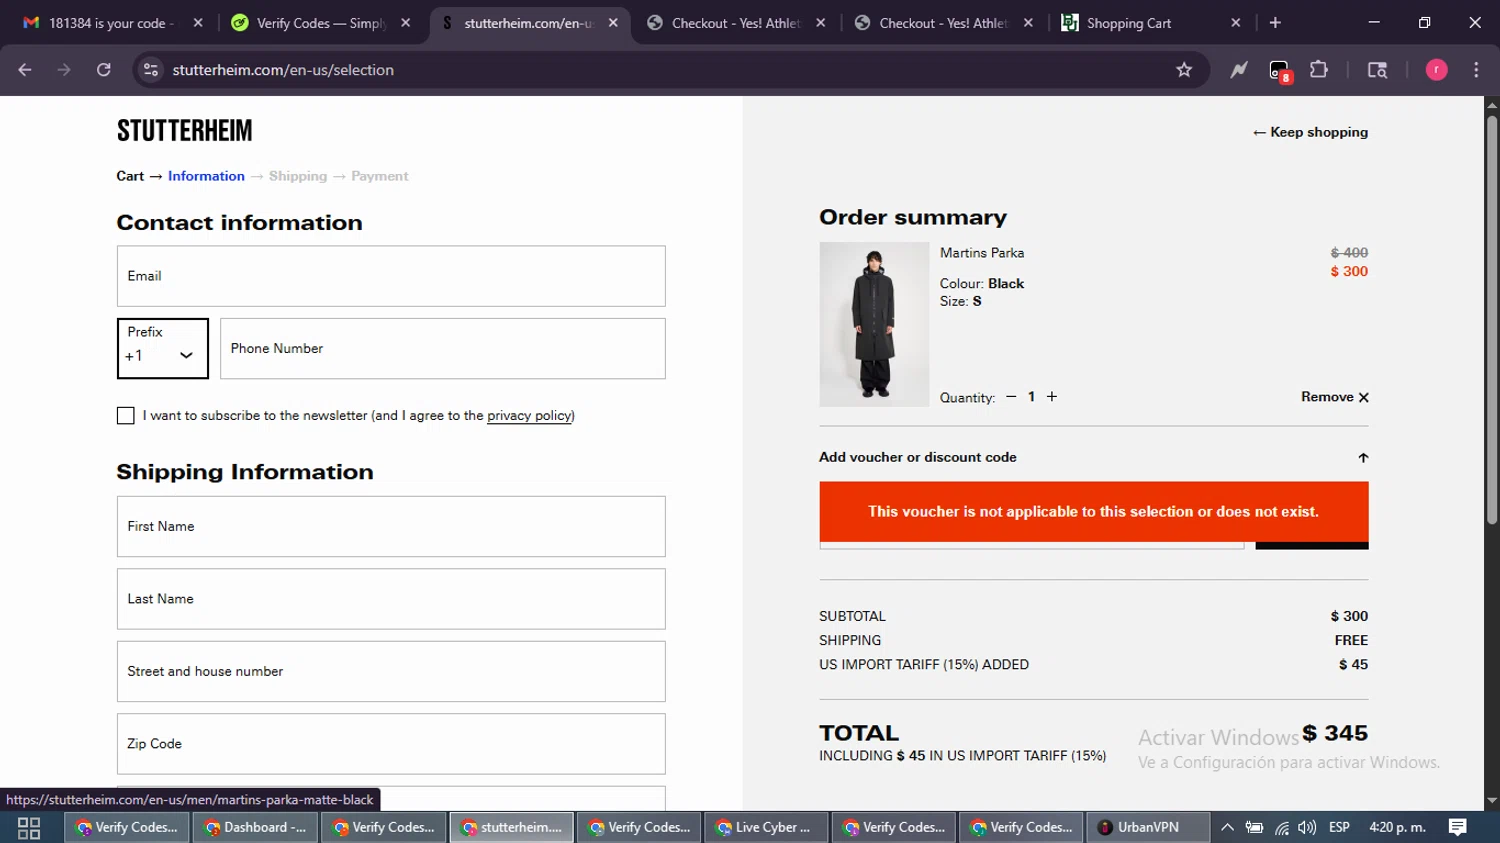The width and height of the screenshot is (1500, 843).
Task: Open the Live Cyber taskbar window
Action: pos(767,827)
